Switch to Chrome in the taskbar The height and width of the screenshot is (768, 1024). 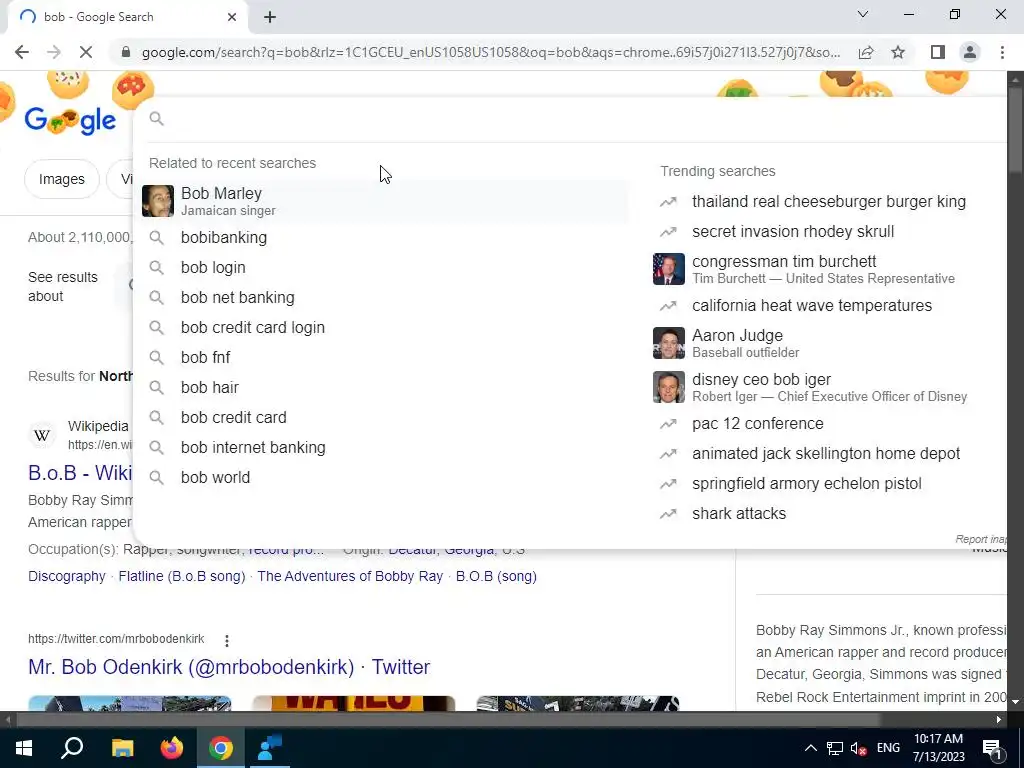[x=221, y=748]
